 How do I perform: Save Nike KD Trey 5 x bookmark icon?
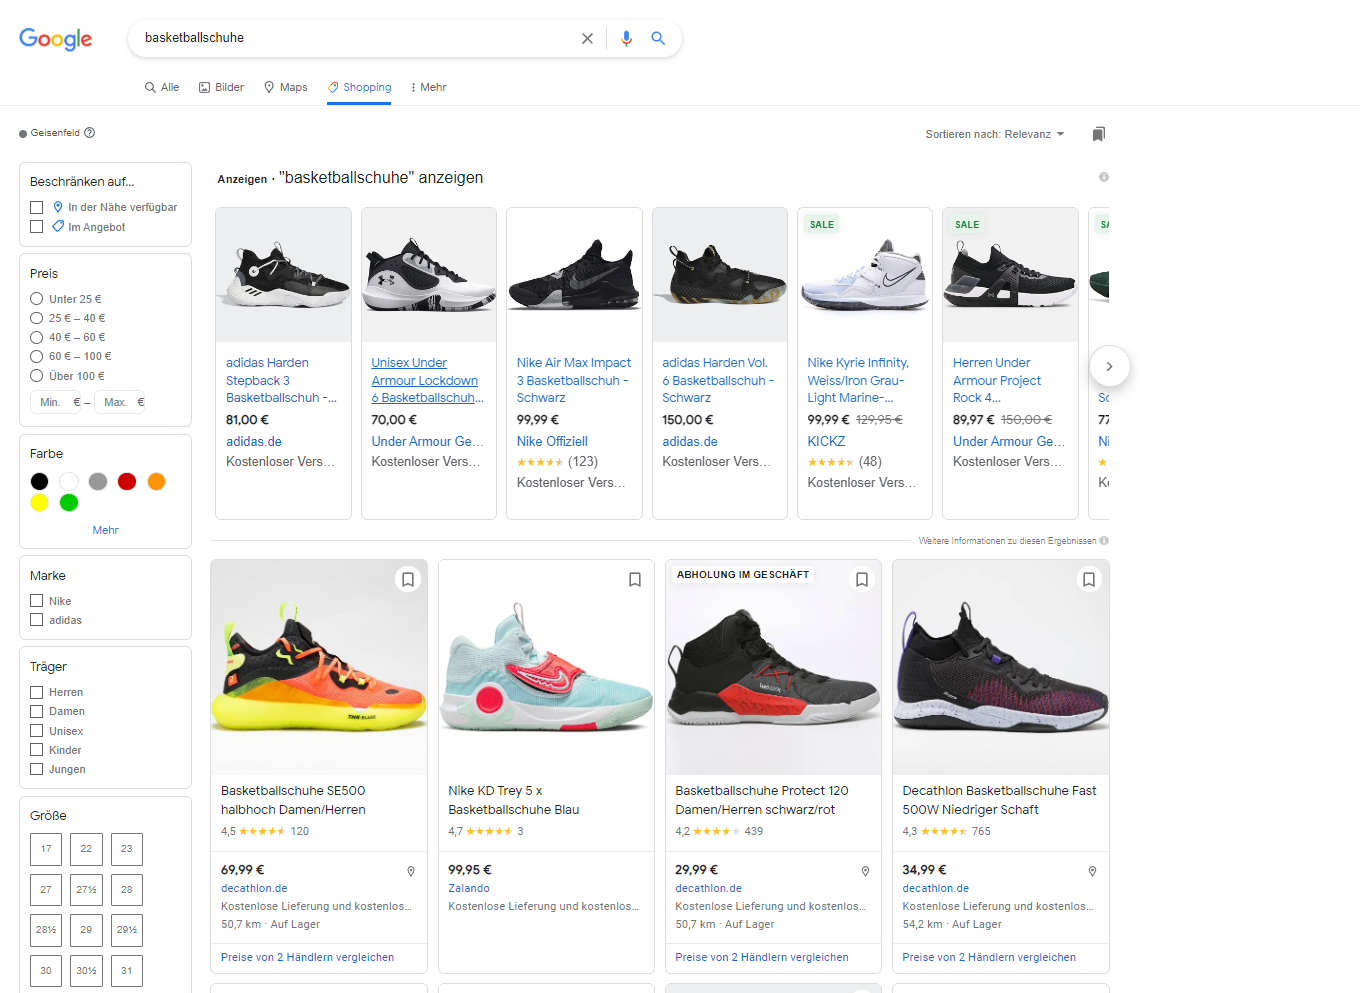[x=635, y=580]
